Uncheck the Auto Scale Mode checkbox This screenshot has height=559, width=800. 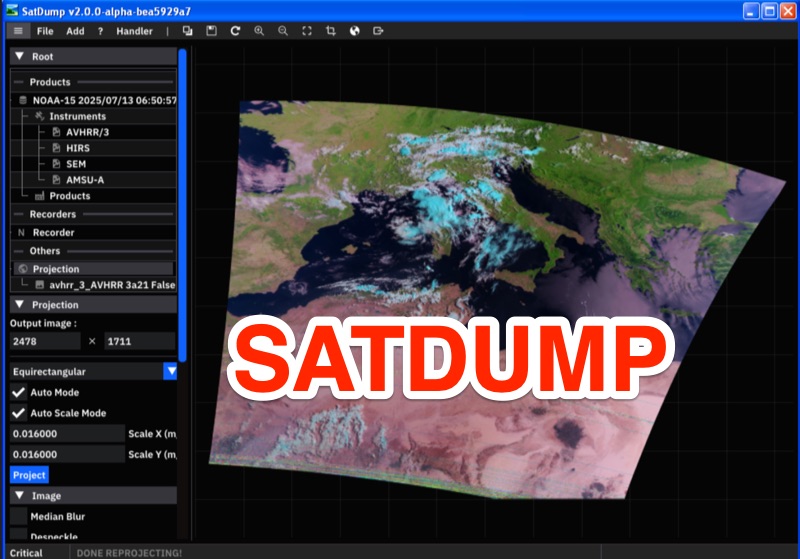point(19,413)
